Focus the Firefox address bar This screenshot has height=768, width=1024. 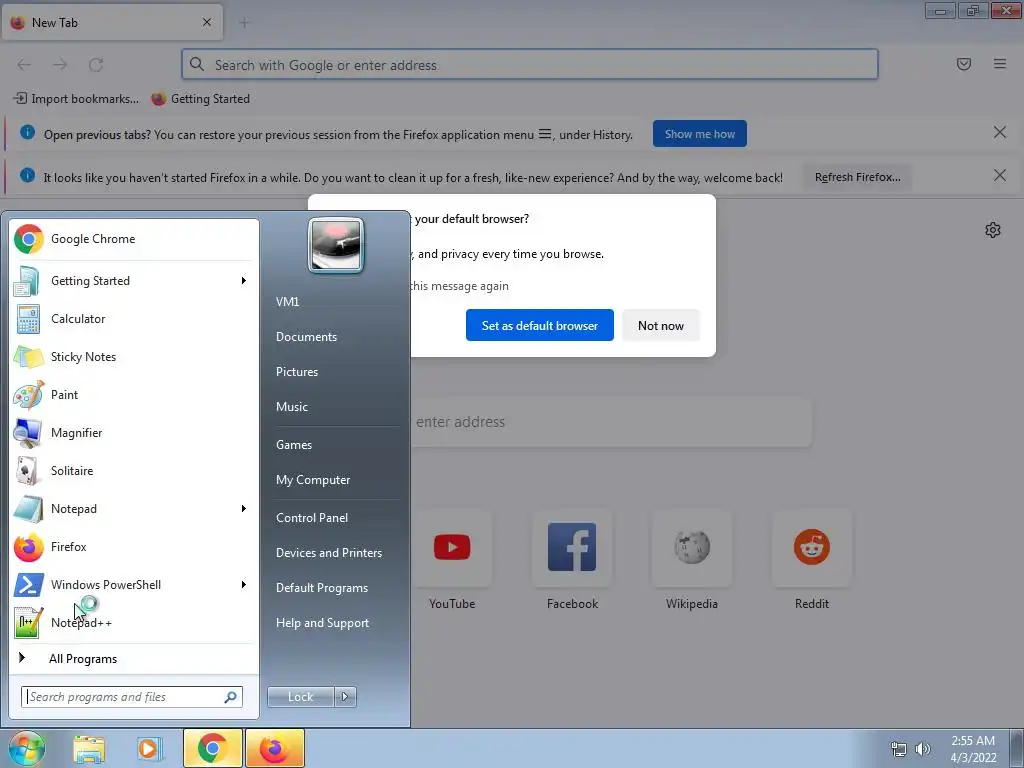click(530, 65)
